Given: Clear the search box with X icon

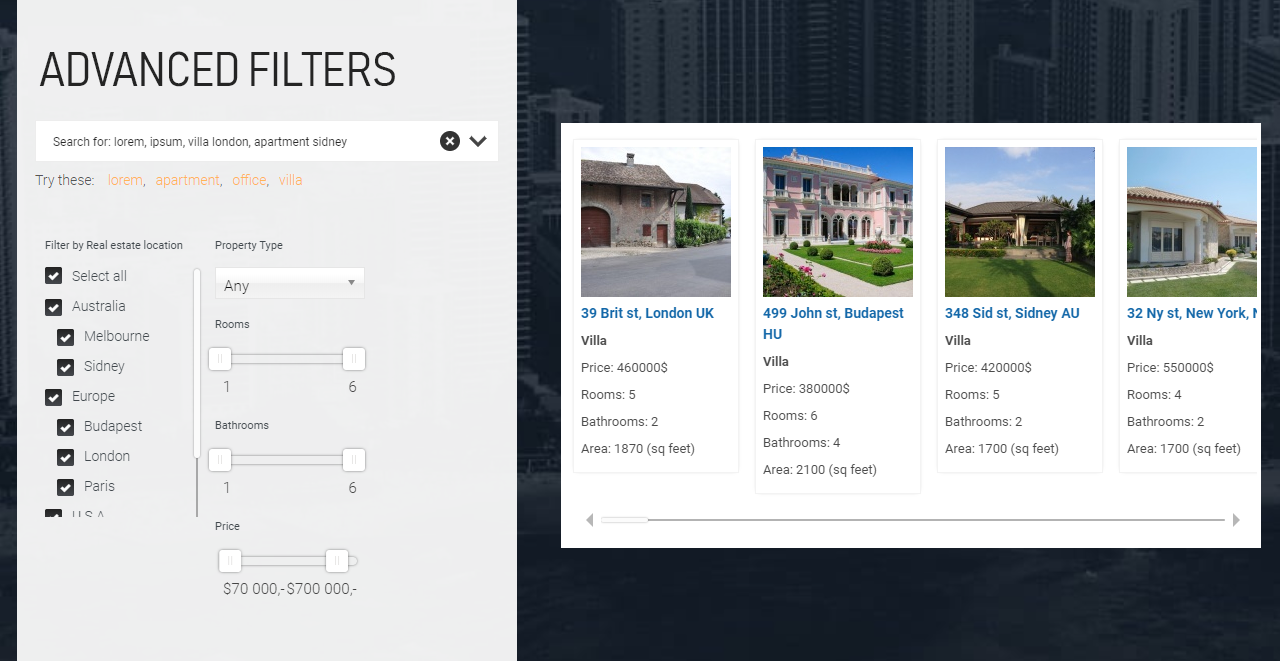Looking at the screenshot, I should pyautogui.click(x=450, y=141).
